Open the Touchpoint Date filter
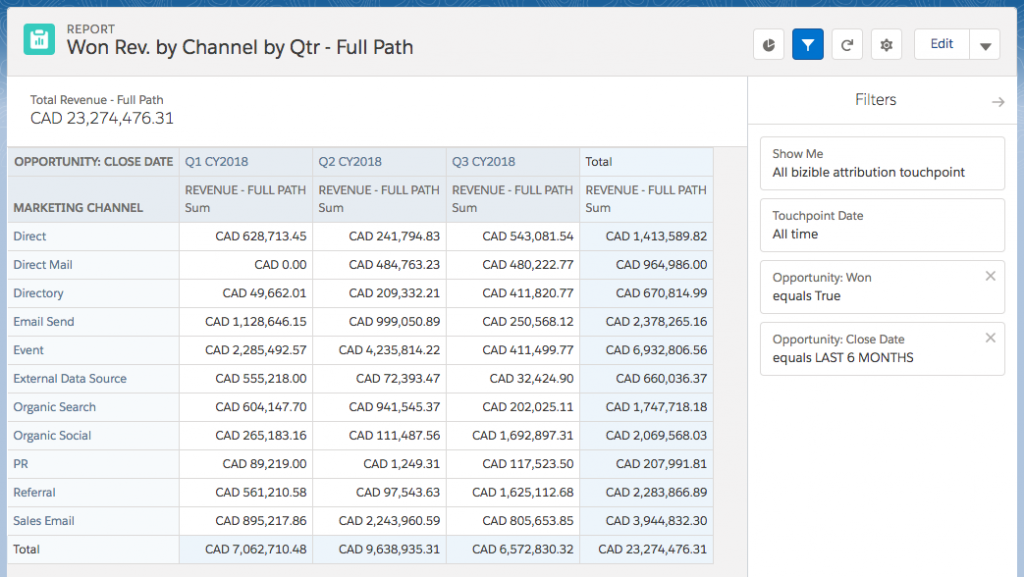1024x577 pixels. point(881,225)
